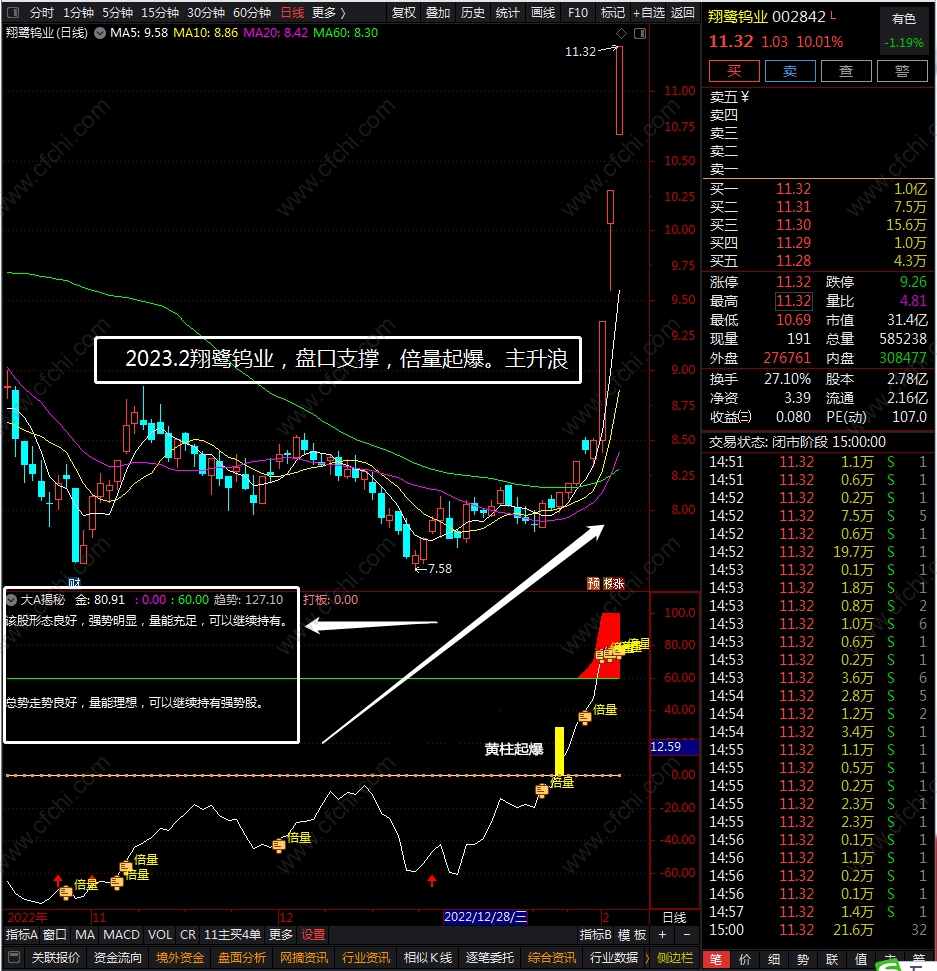The image size is (937, 971).
Task: Select the VOL indicator
Action: (160, 934)
